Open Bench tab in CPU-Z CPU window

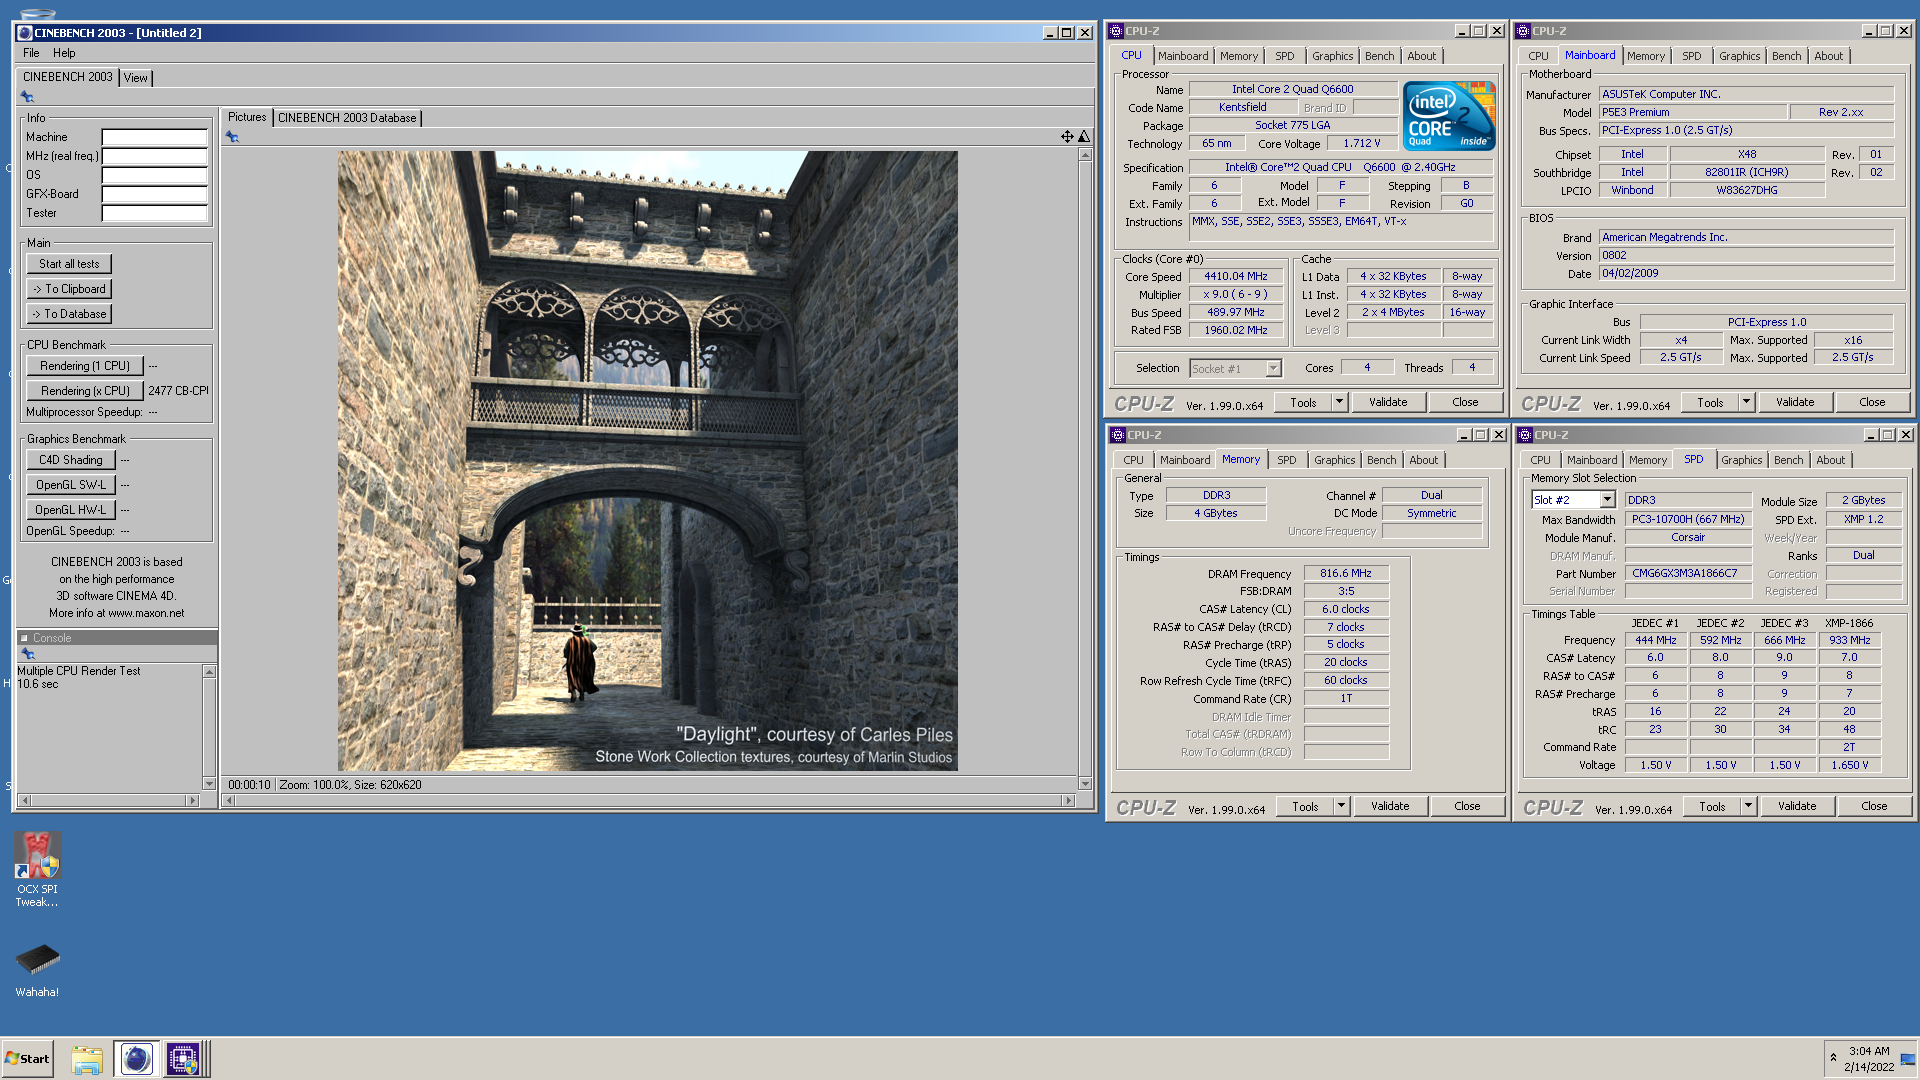pyautogui.click(x=1379, y=56)
